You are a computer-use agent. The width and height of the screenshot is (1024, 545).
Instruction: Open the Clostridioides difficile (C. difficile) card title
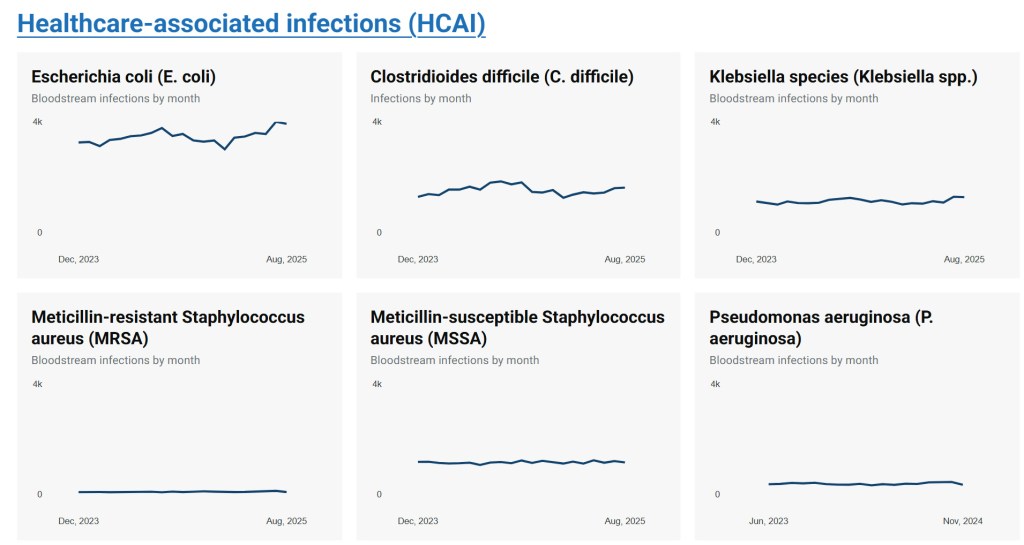[x=501, y=76]
